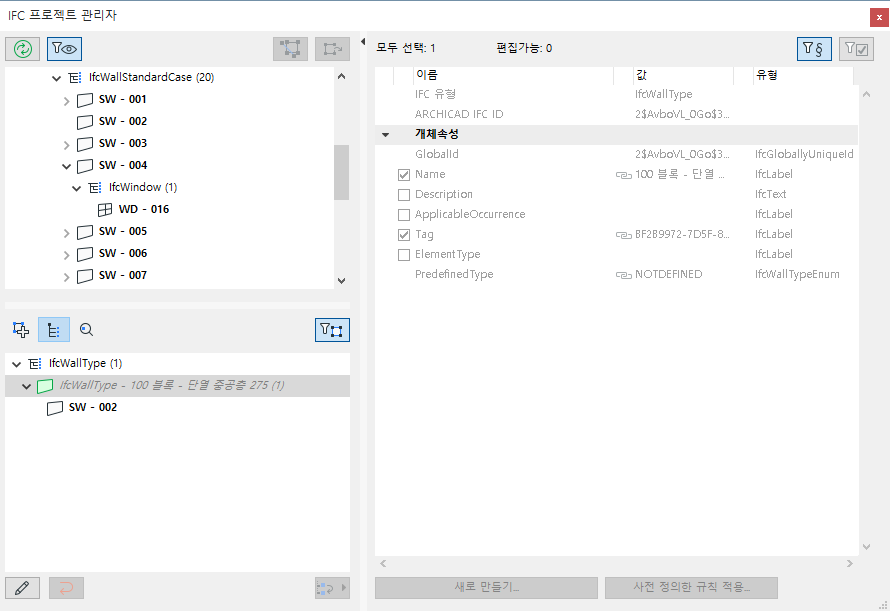Select the PredefinedType property row

(x=616, y=274)
